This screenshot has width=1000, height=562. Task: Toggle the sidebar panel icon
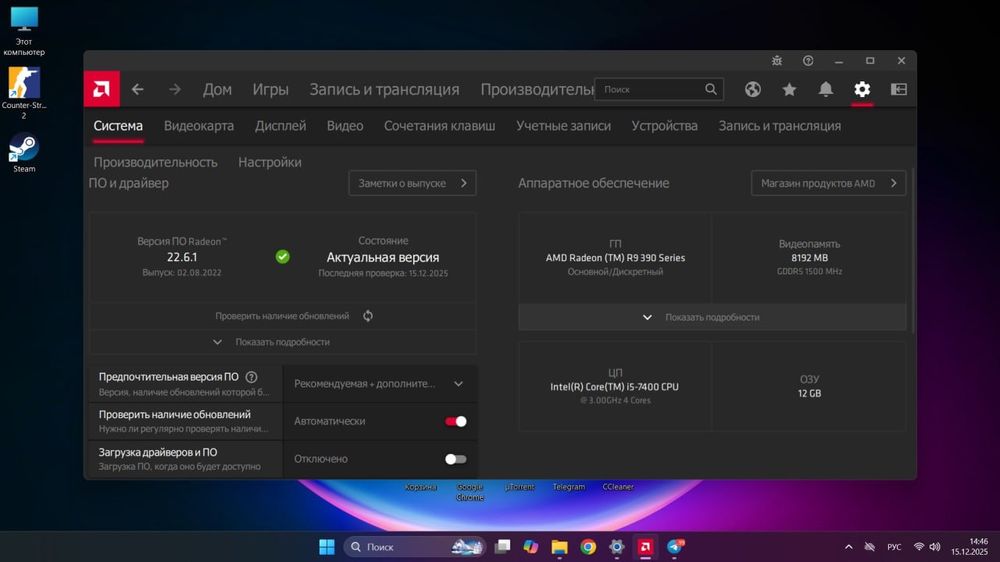pyautogui.click(x=899, y=89)
